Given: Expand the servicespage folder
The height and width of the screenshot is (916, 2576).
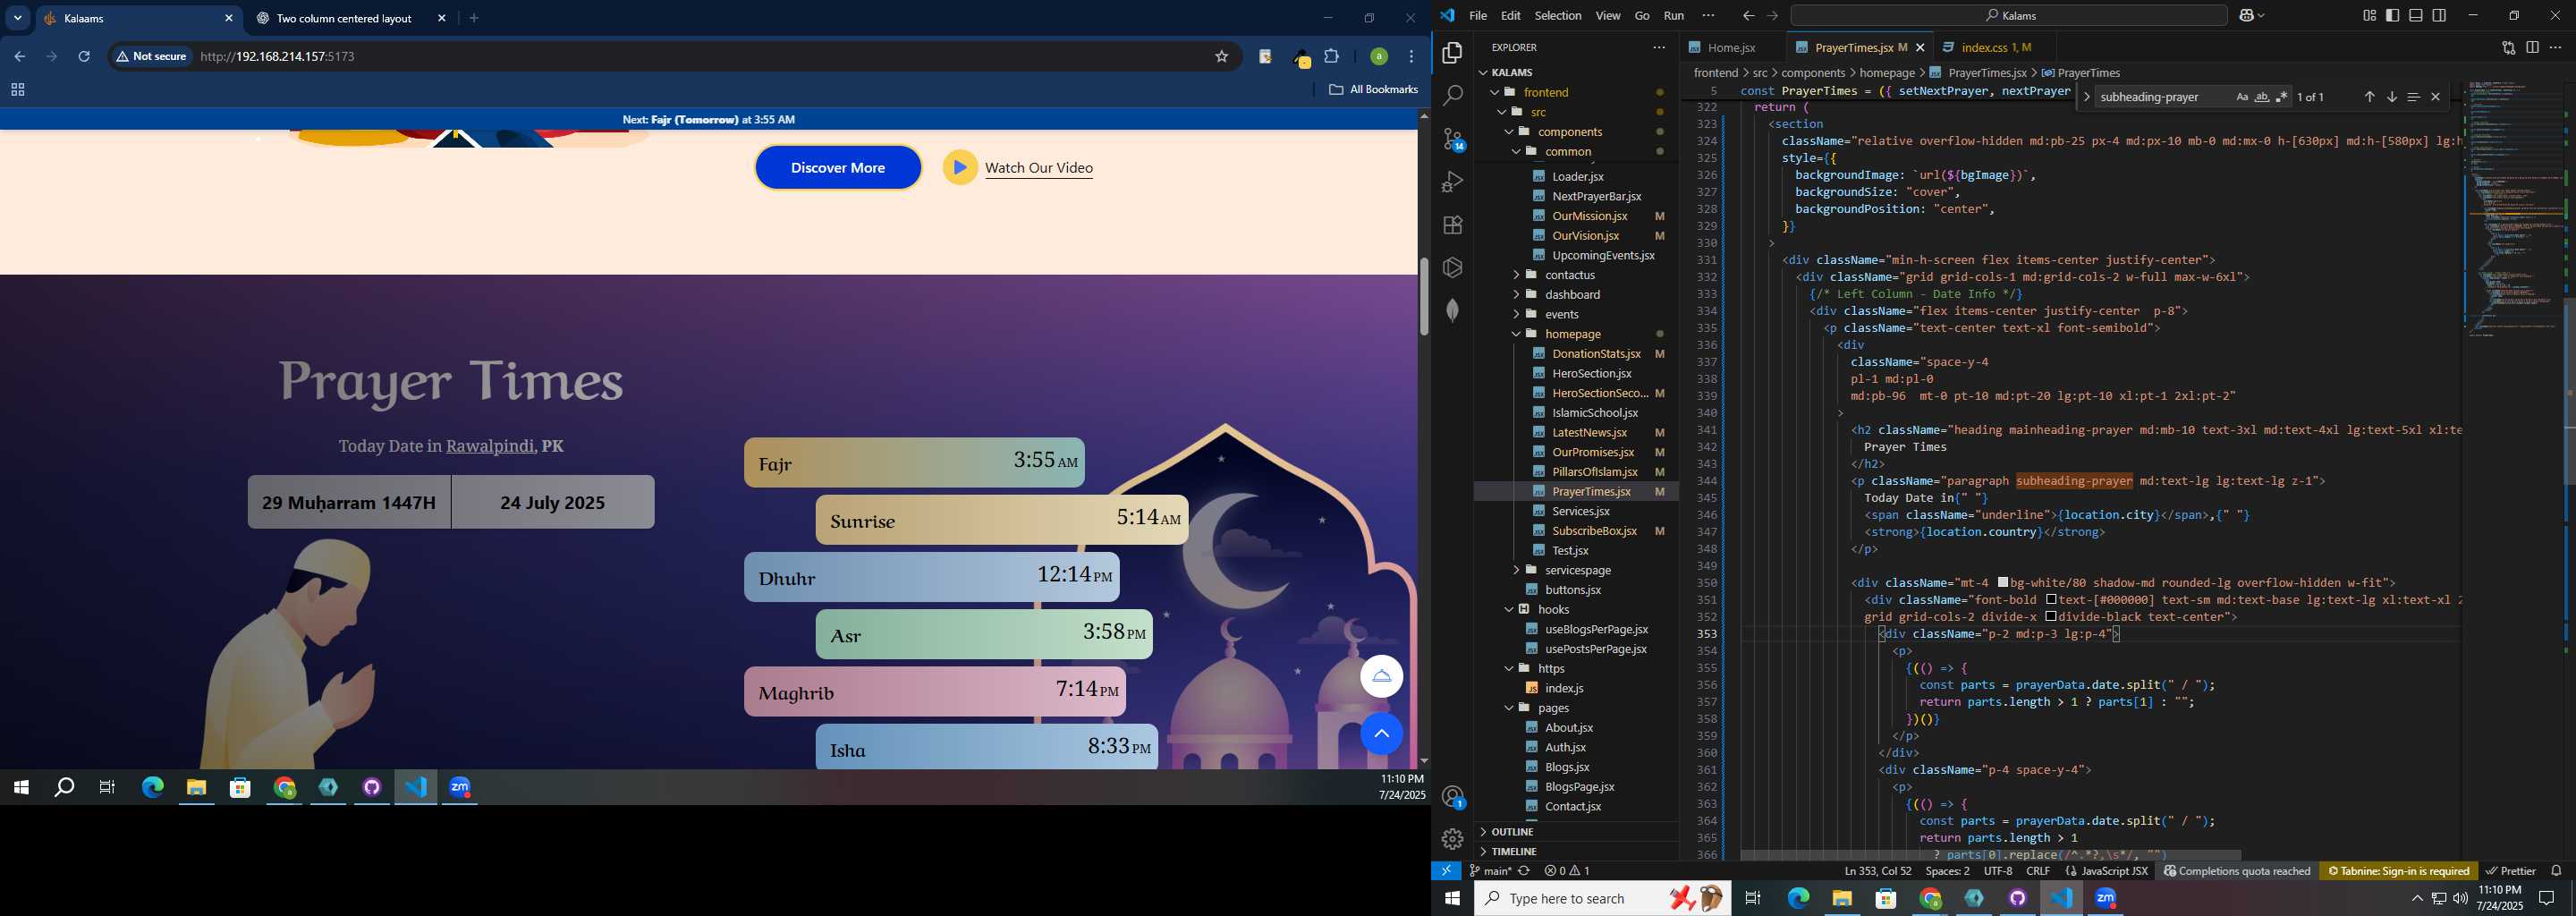Looking at the screenshot, I should (1516, 570).
